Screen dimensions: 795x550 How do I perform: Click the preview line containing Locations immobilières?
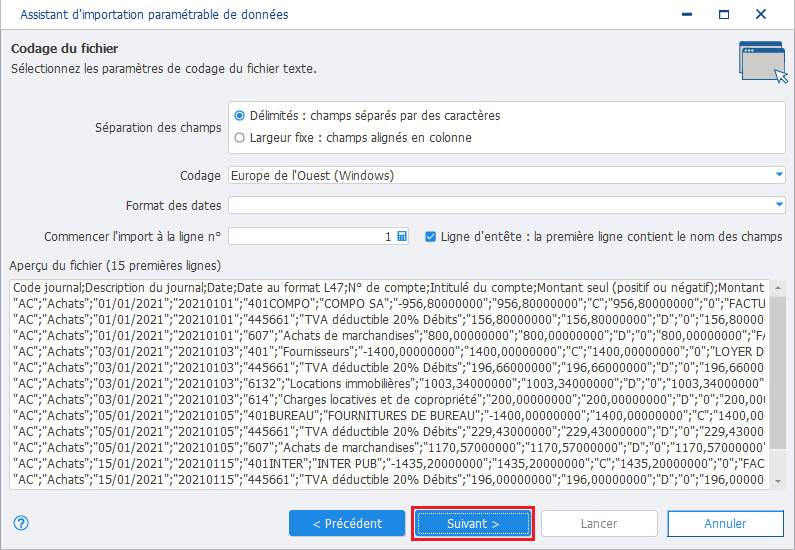(388, 384)
